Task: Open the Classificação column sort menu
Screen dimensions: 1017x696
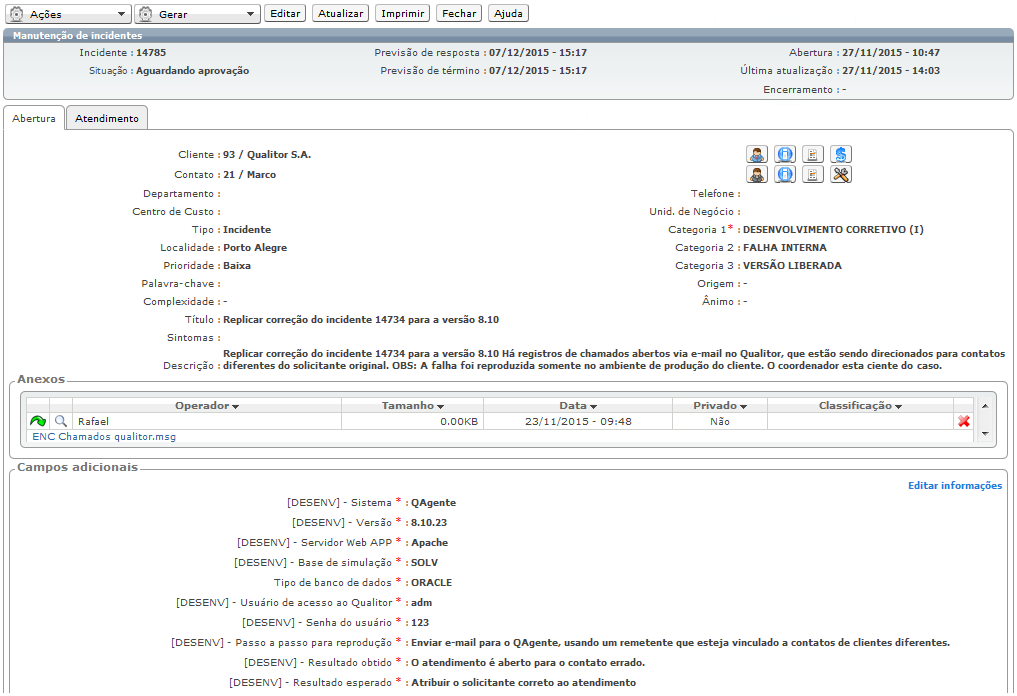Action: [x=860, y=406]
